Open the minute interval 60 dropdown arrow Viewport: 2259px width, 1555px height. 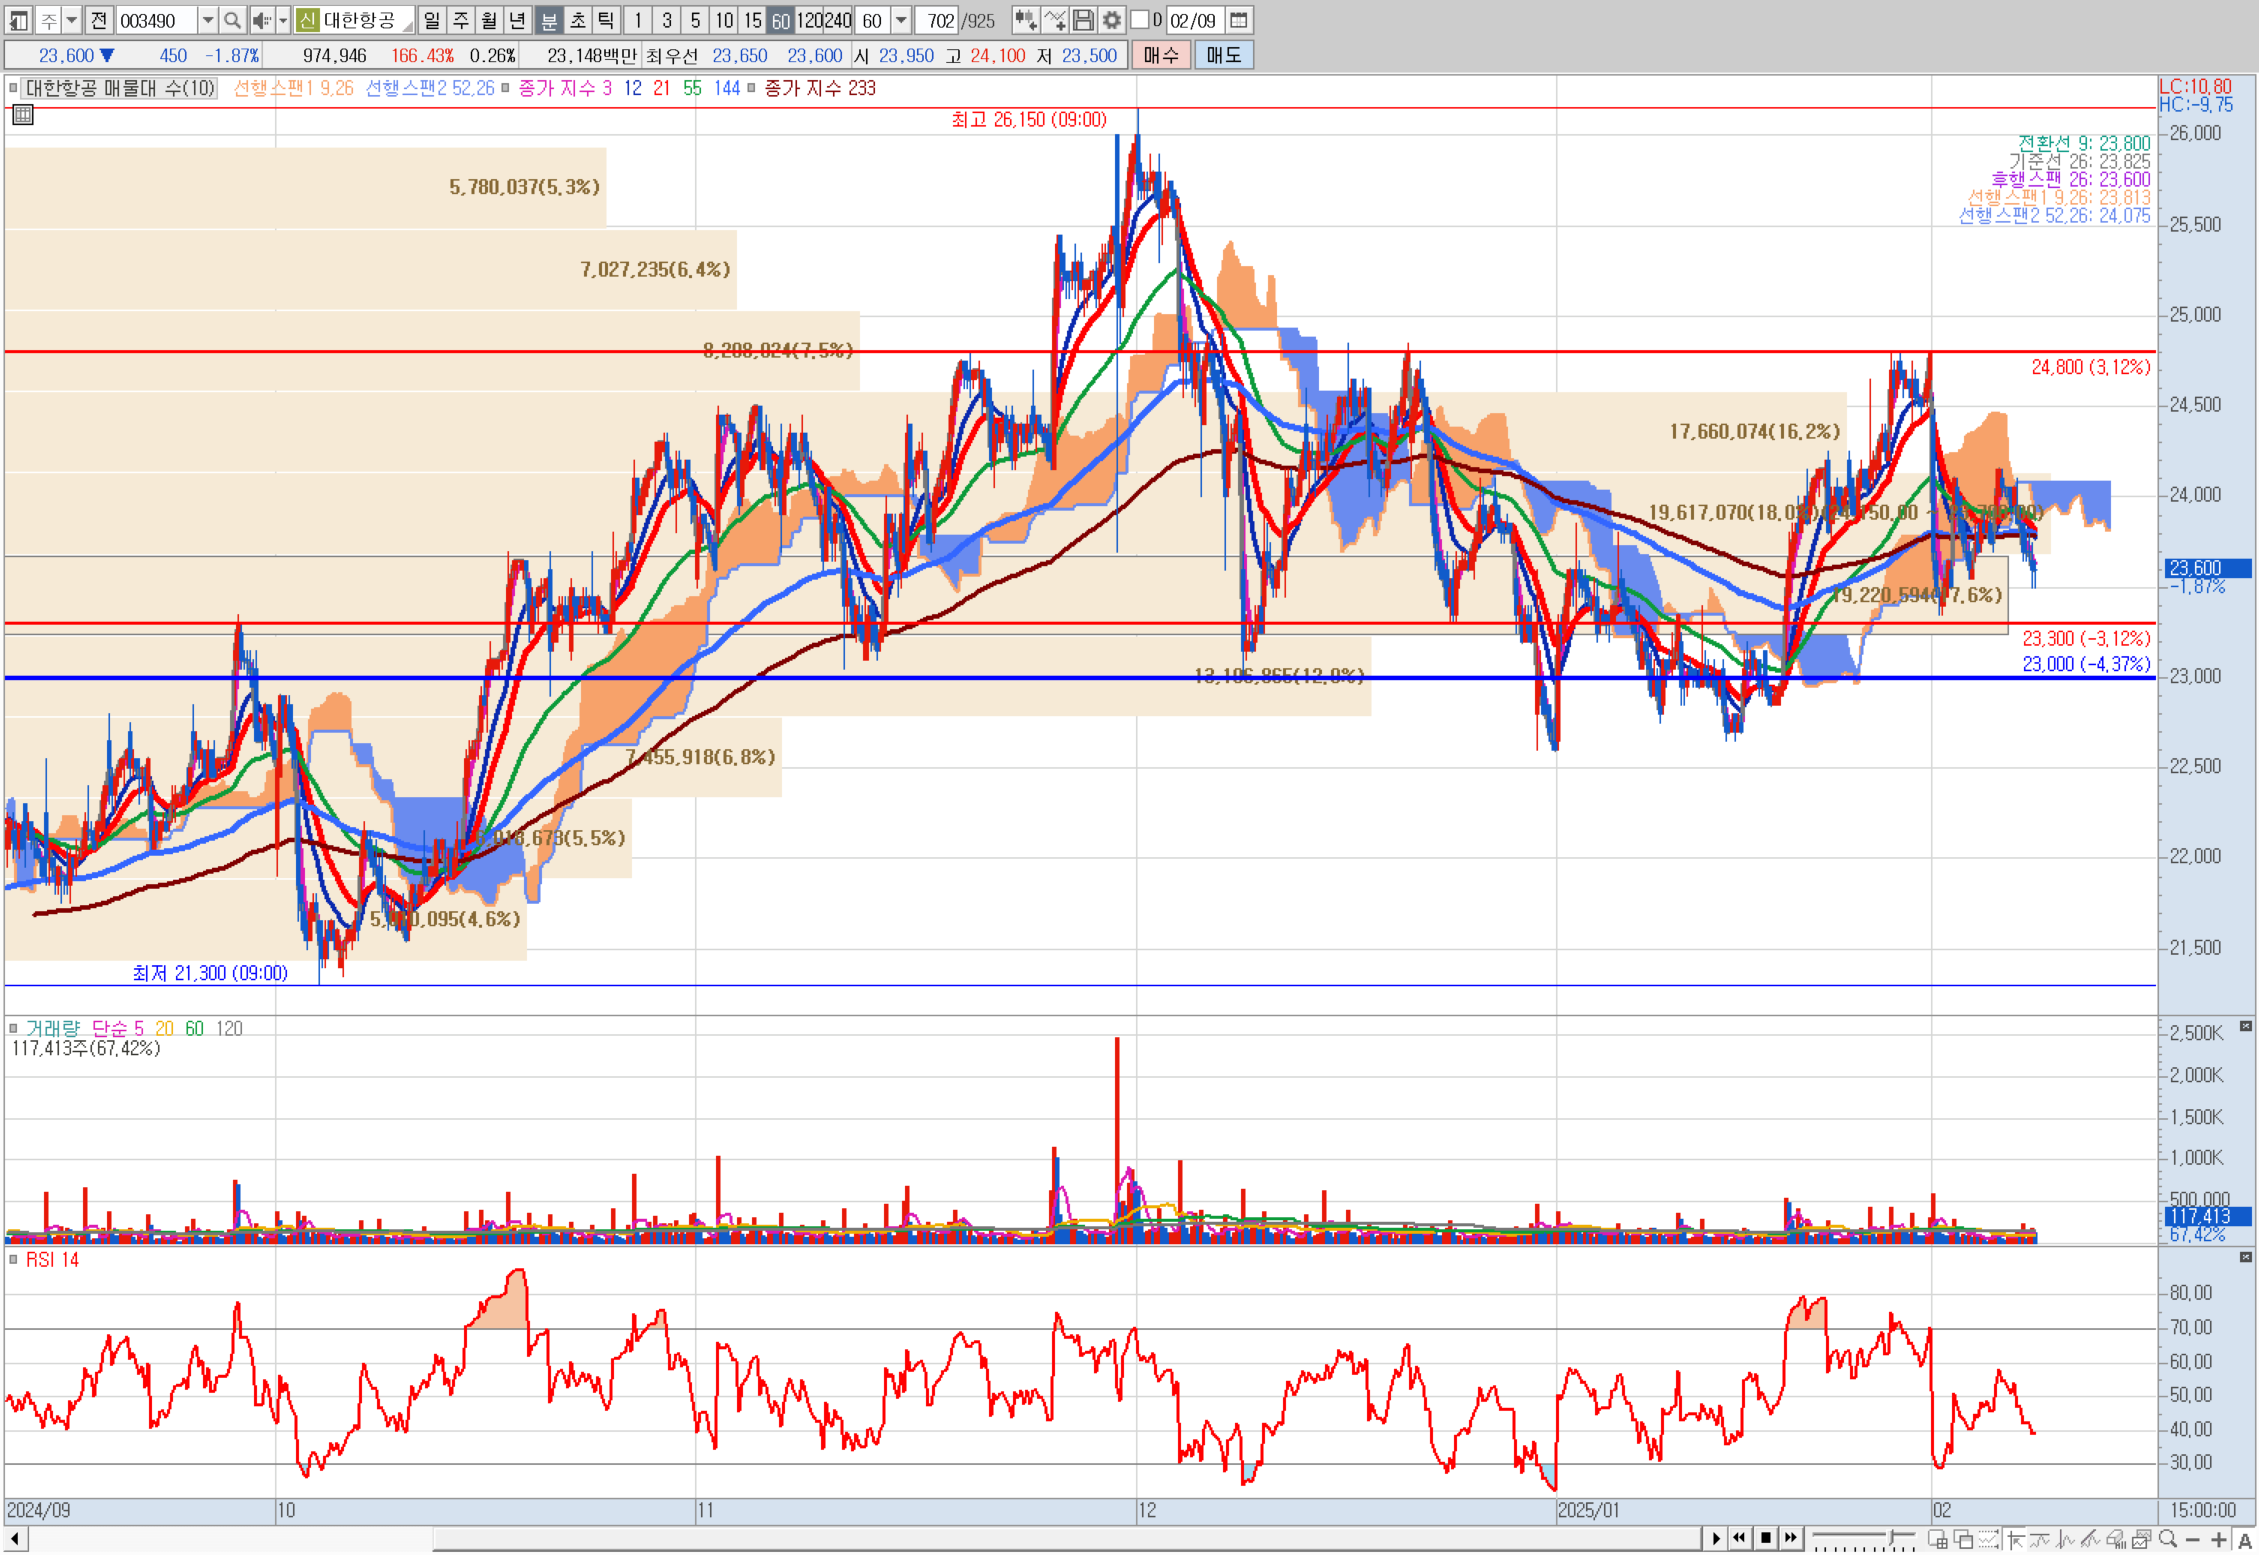pyautogui.click(x=901, y=20)
